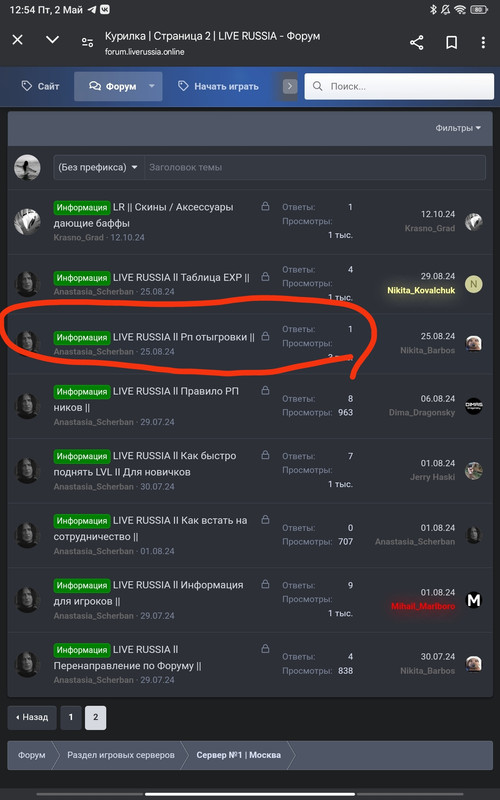
Task: Open the Сайт navigation tab
Action: click(x=40, y=86)
